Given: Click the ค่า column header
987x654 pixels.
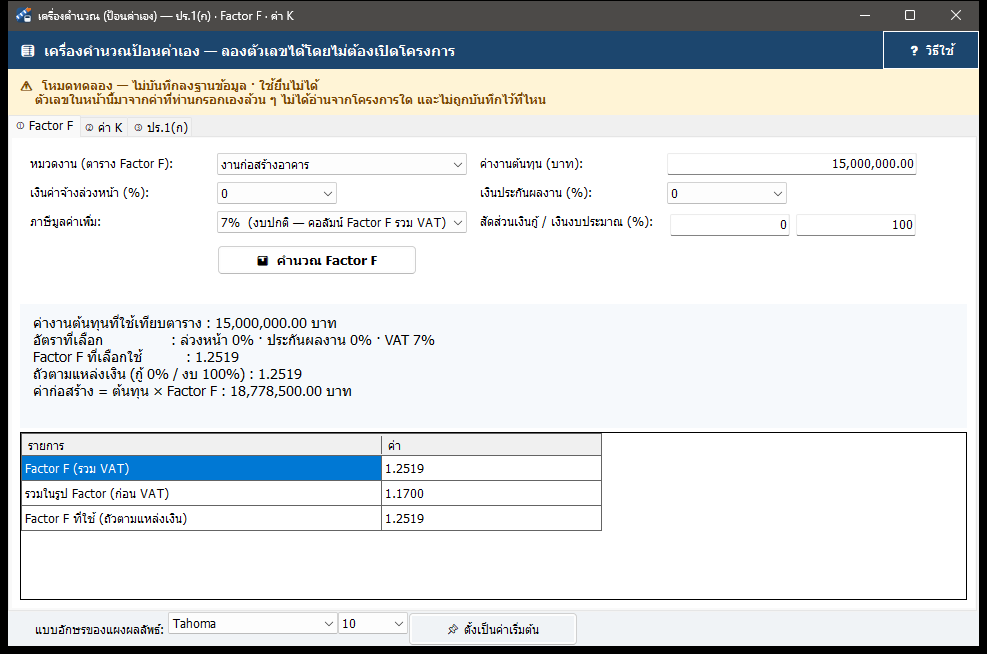Looking at the screenshot, I should pyautogui.click(x=492, y=445).
